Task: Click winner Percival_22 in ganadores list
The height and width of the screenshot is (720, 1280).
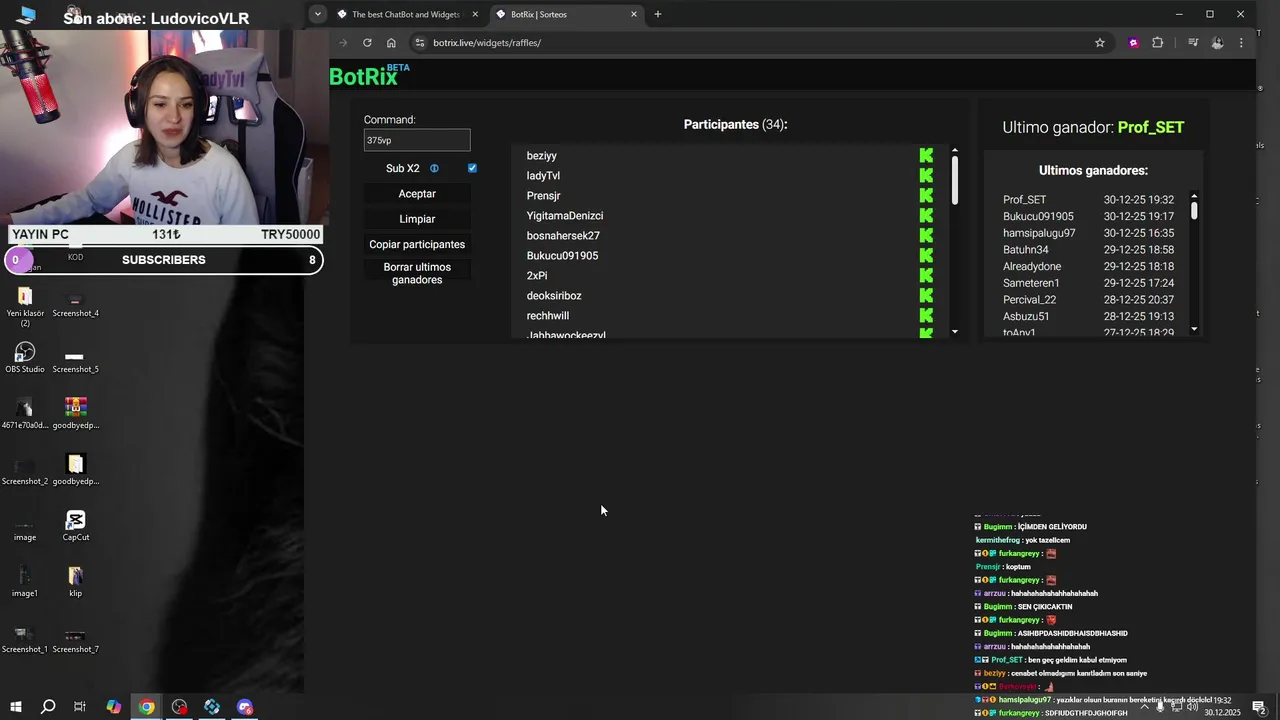Action: point(1029,300)
